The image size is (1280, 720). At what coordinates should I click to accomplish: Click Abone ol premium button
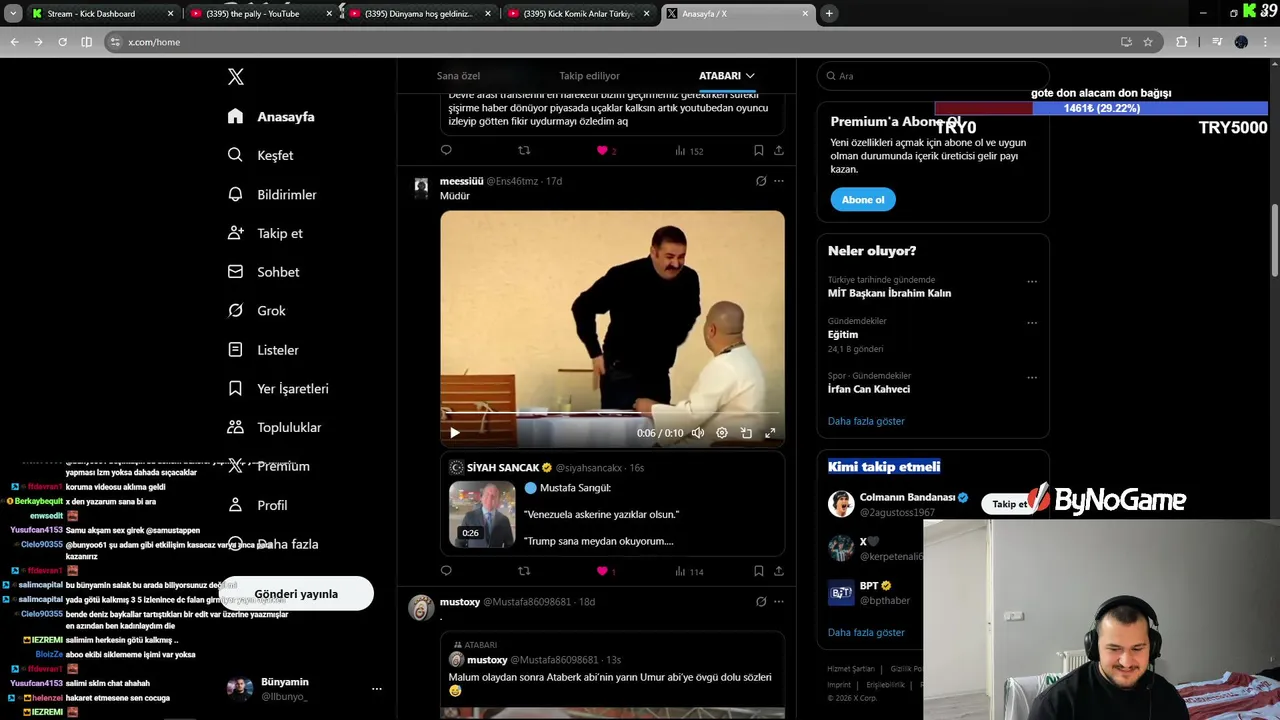pos(863,199)
